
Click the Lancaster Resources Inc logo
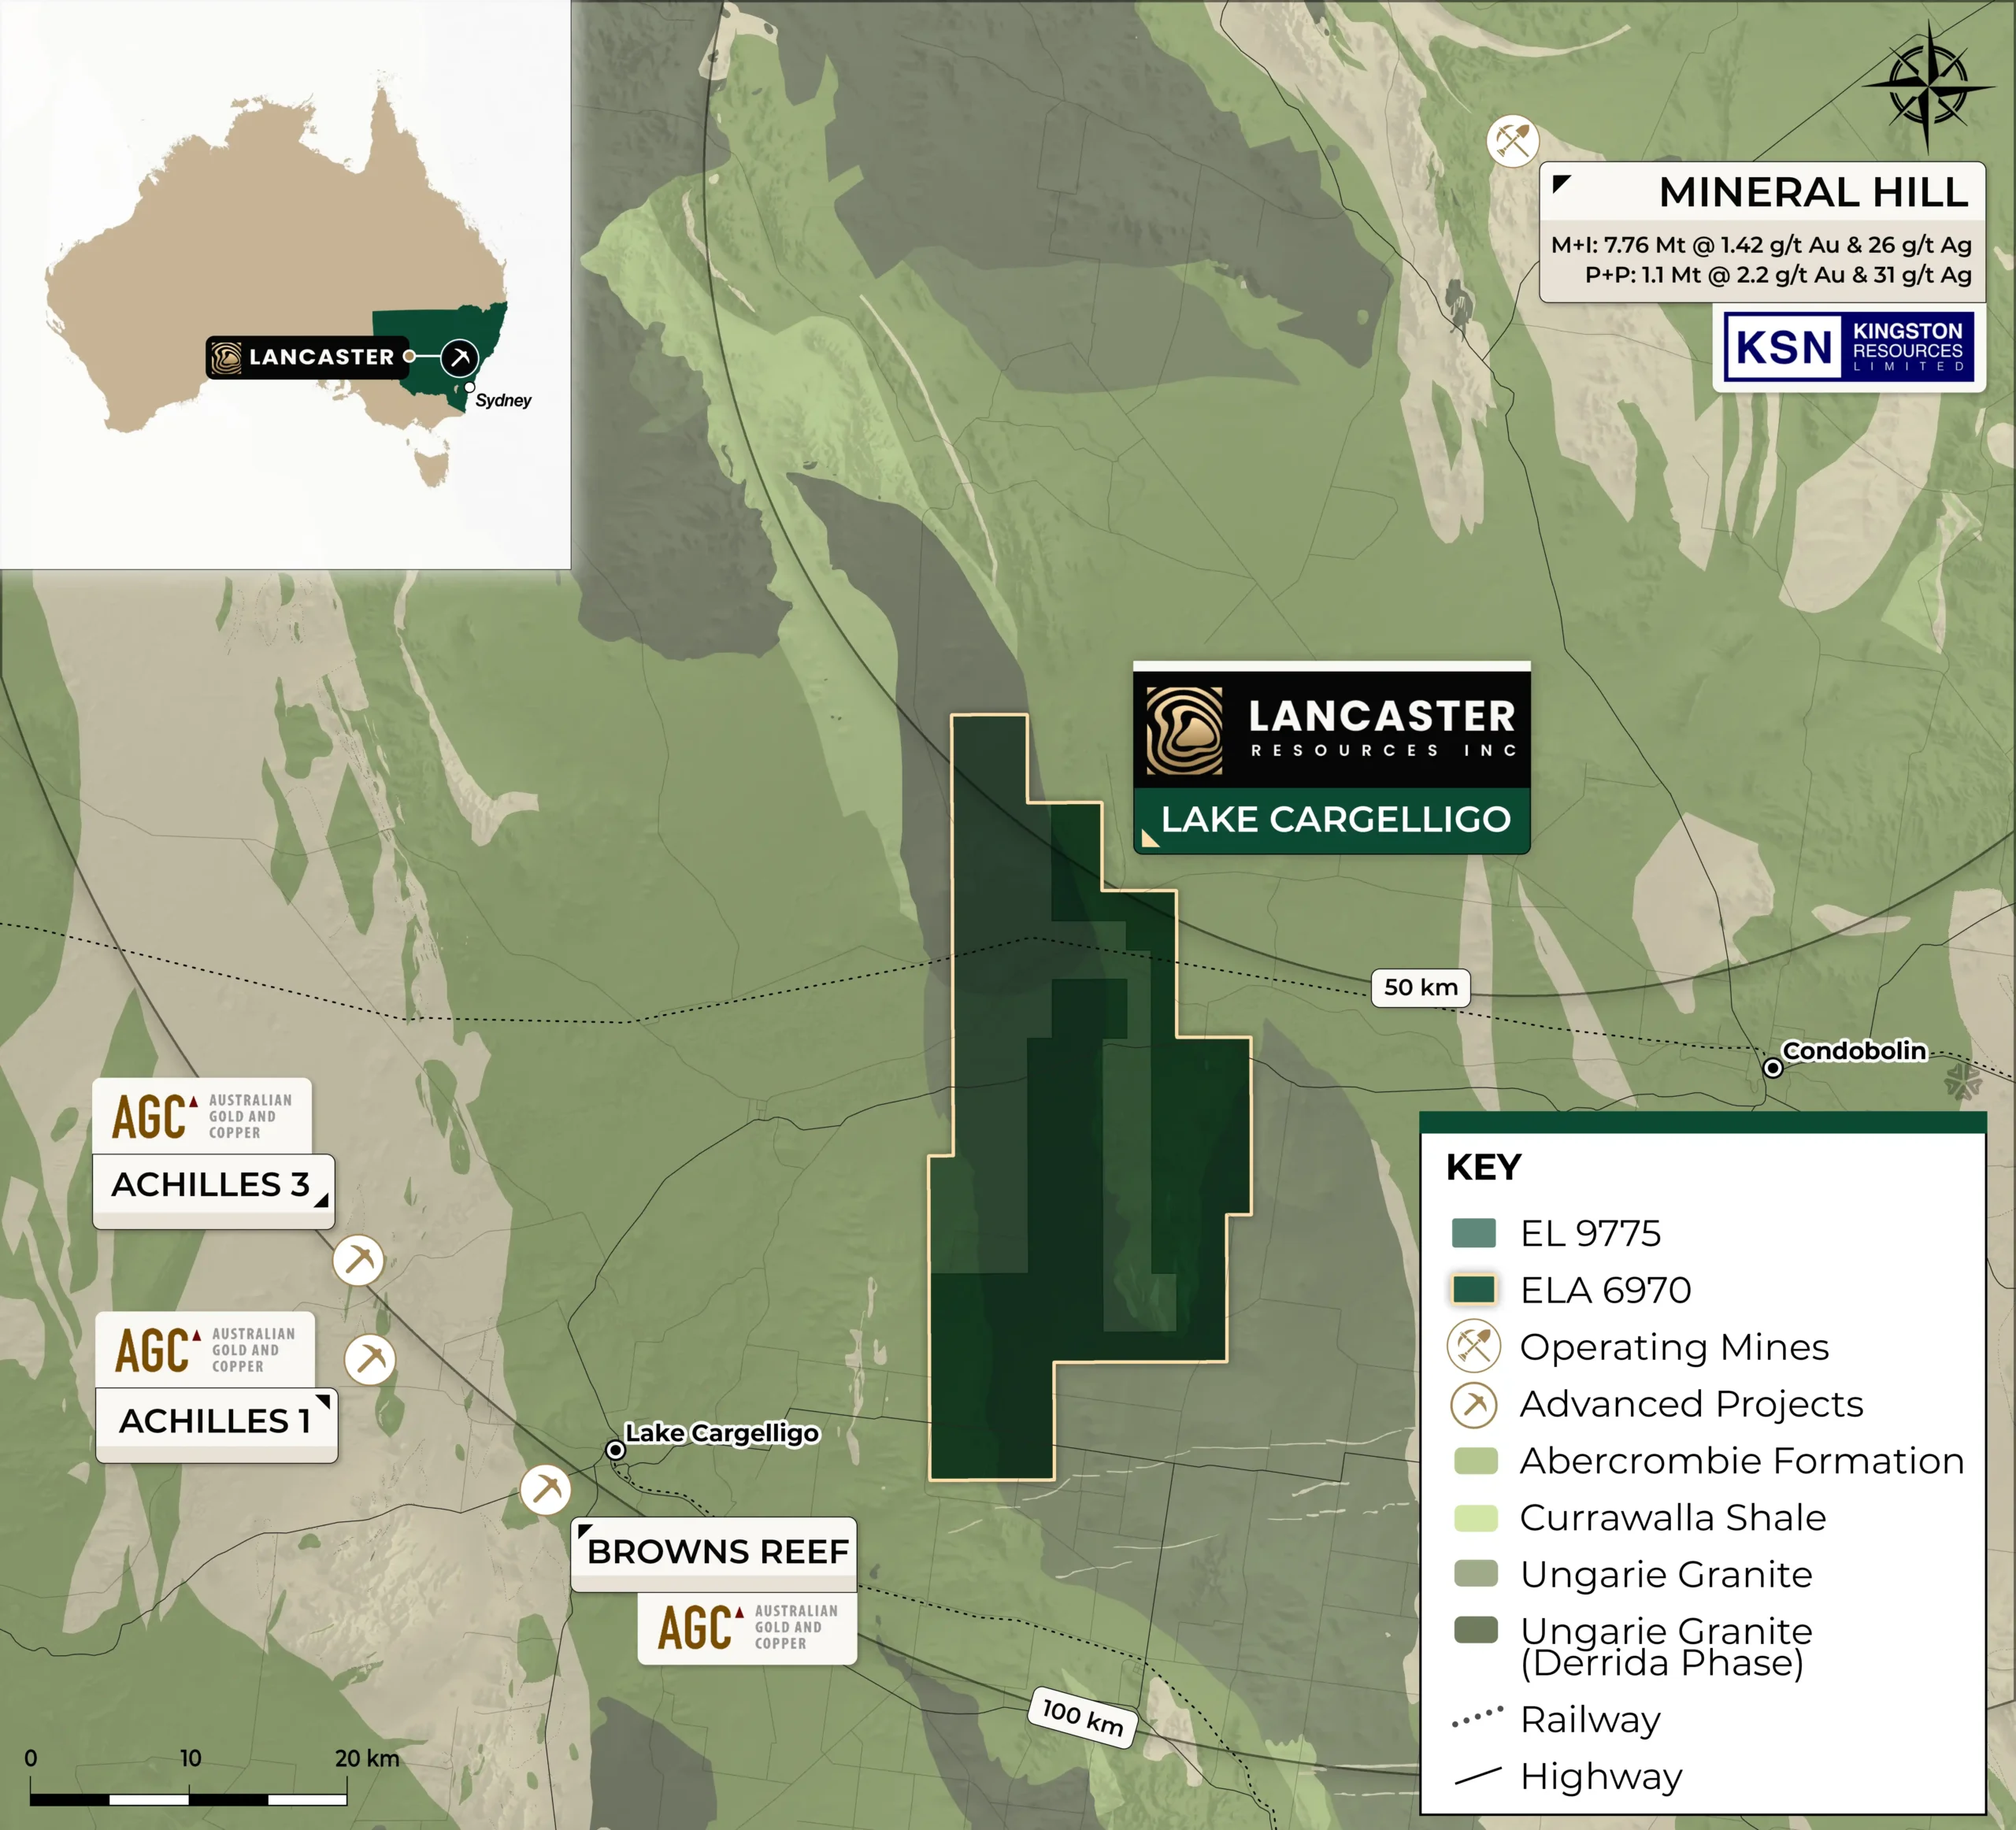(1331, 730)
